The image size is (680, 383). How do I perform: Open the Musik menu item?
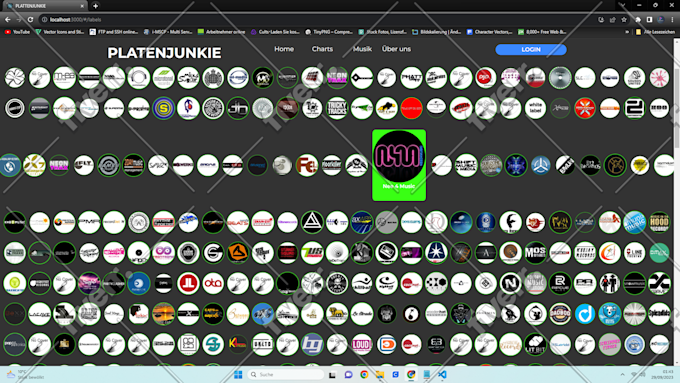click(362, 49)
